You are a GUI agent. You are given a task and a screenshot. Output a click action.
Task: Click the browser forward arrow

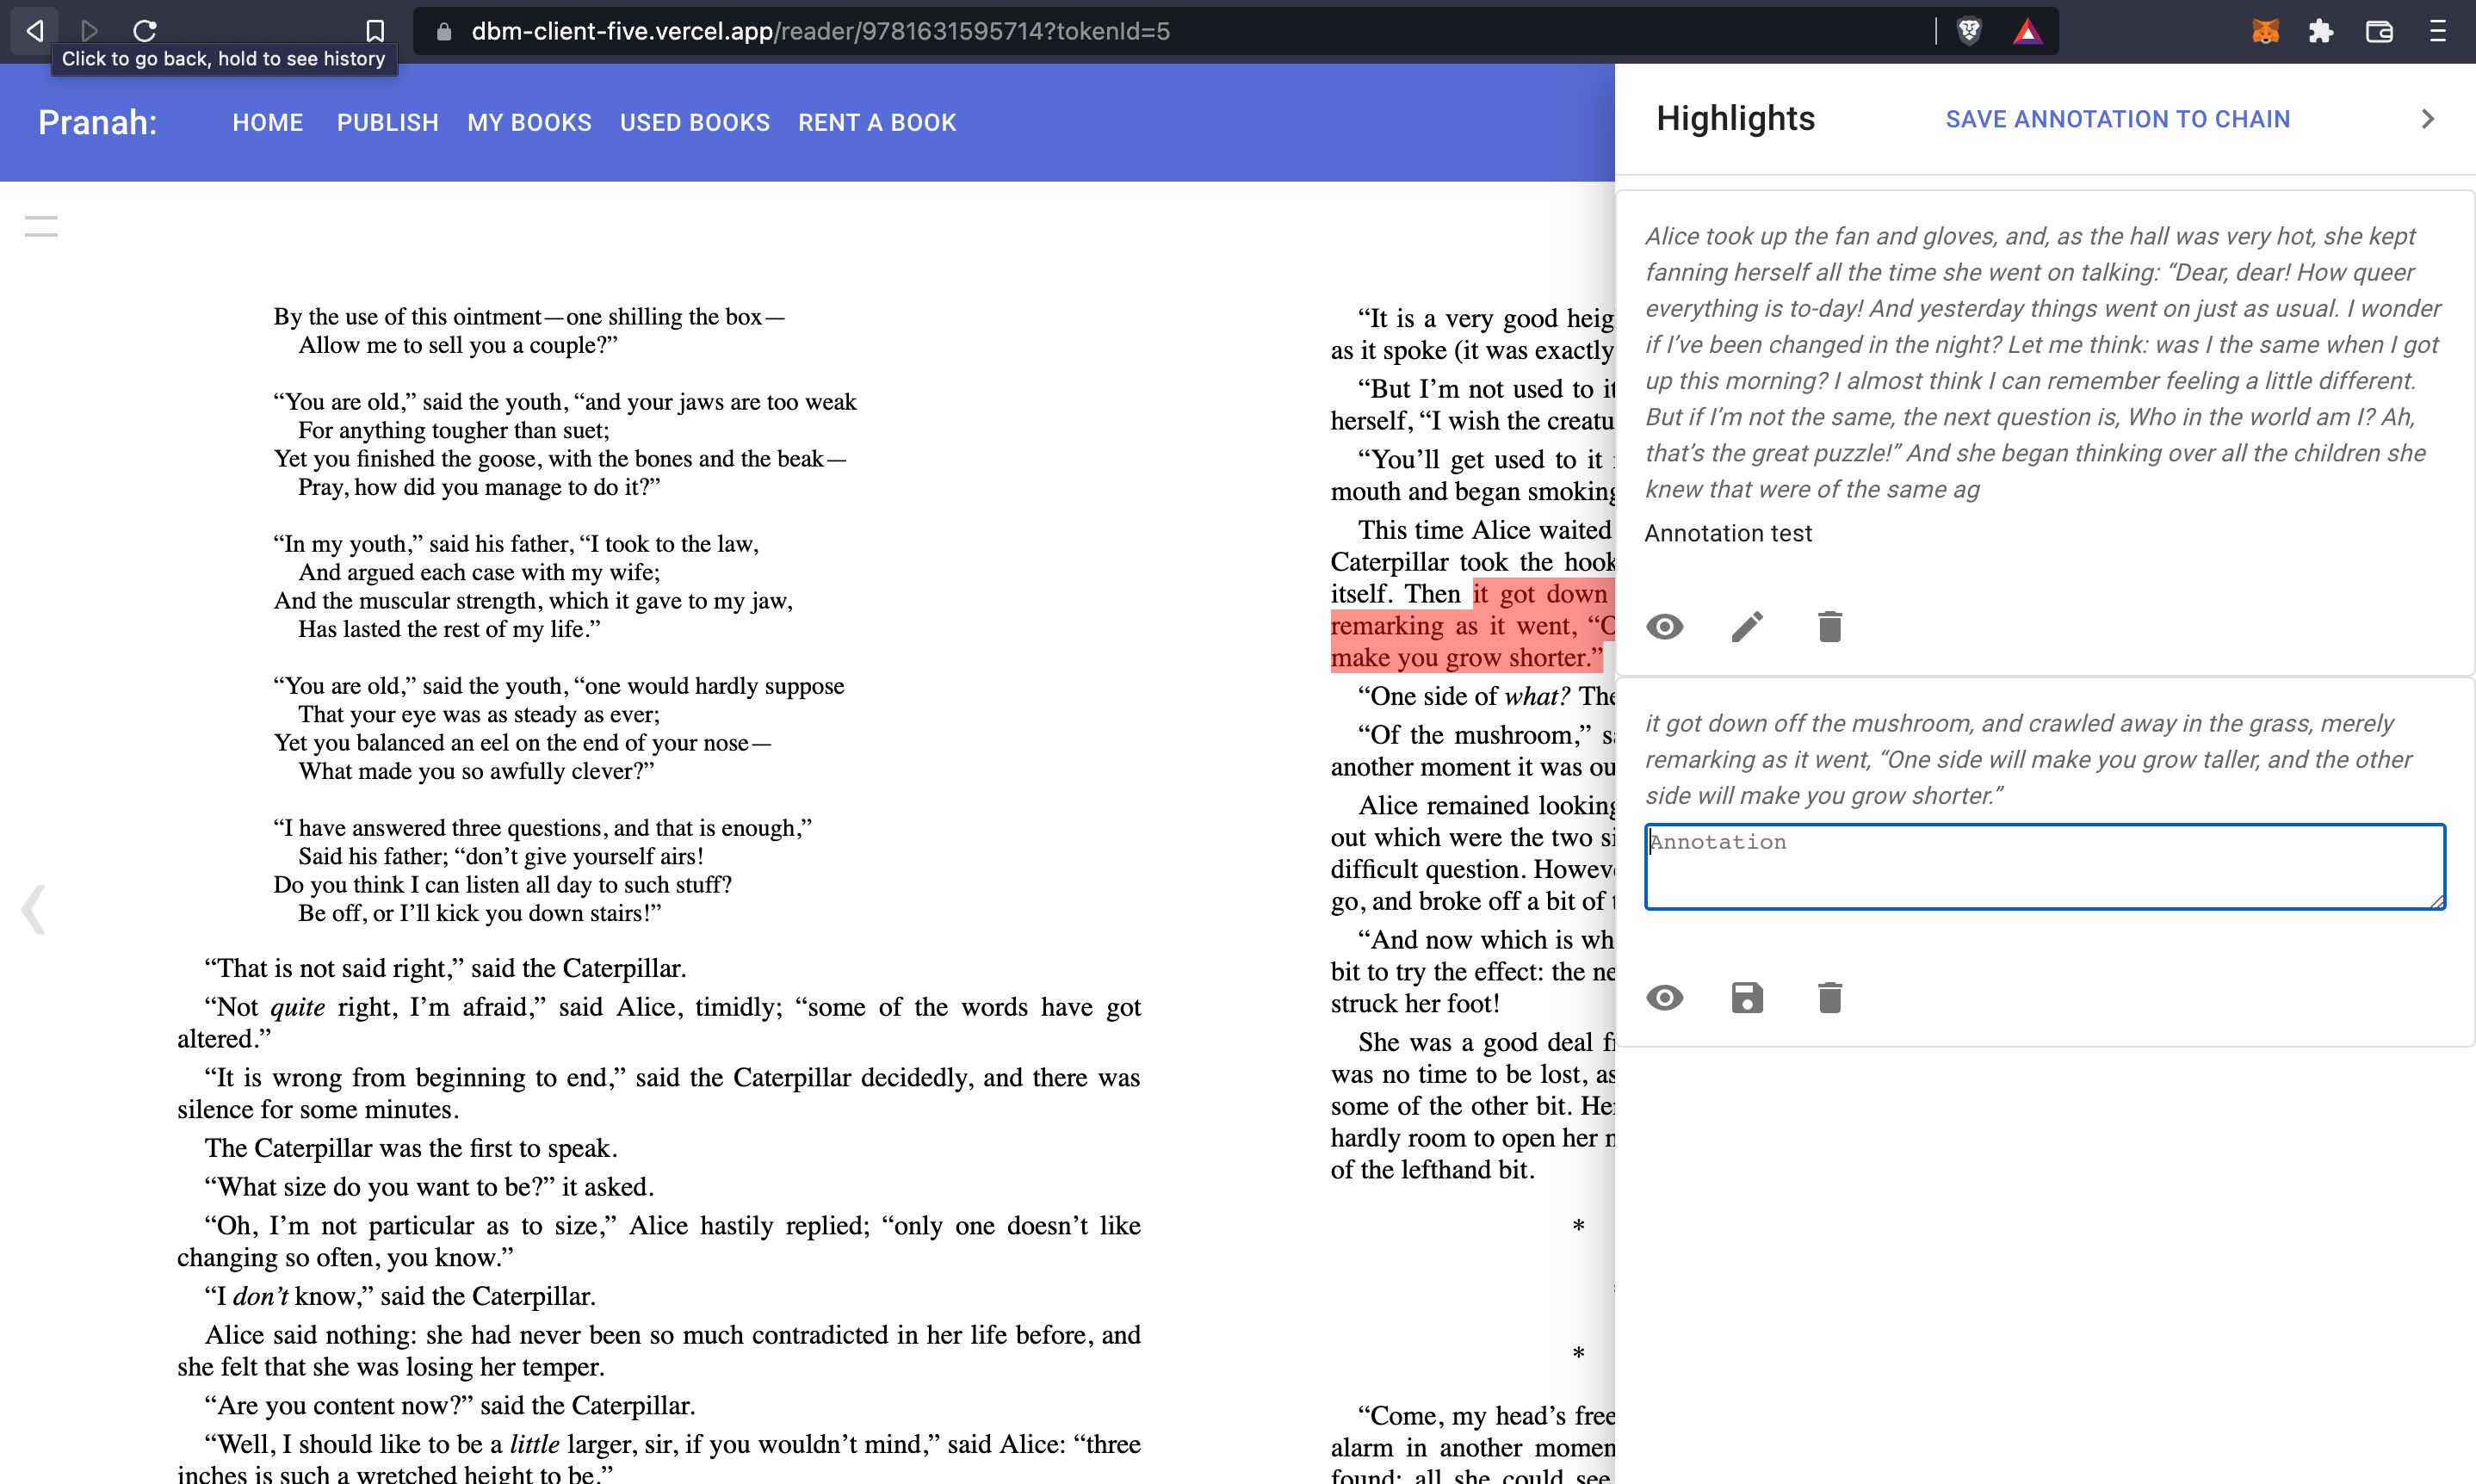89,31
